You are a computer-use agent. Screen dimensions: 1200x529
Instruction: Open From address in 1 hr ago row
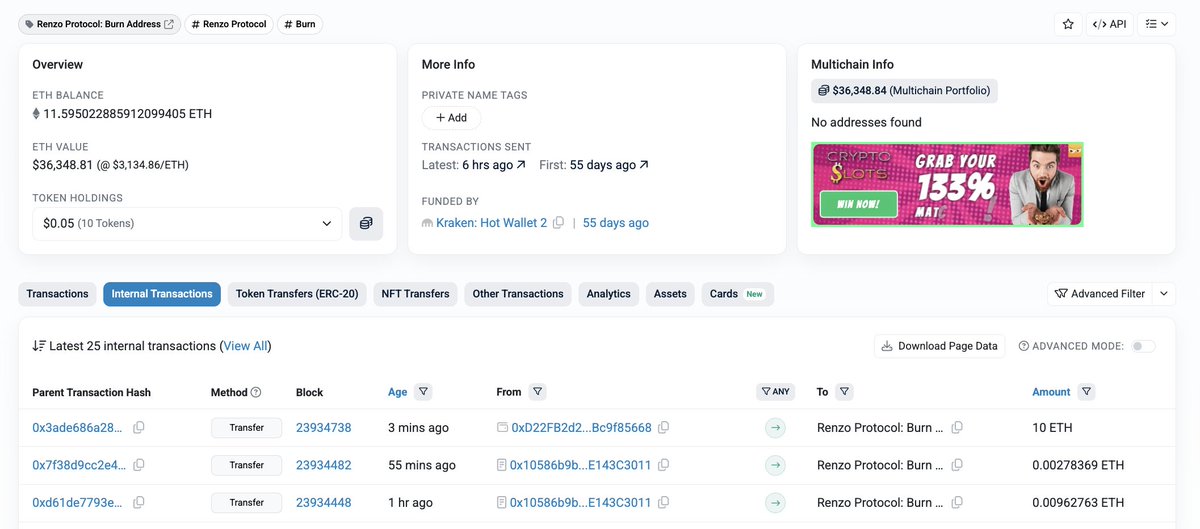tap(581, 503)
